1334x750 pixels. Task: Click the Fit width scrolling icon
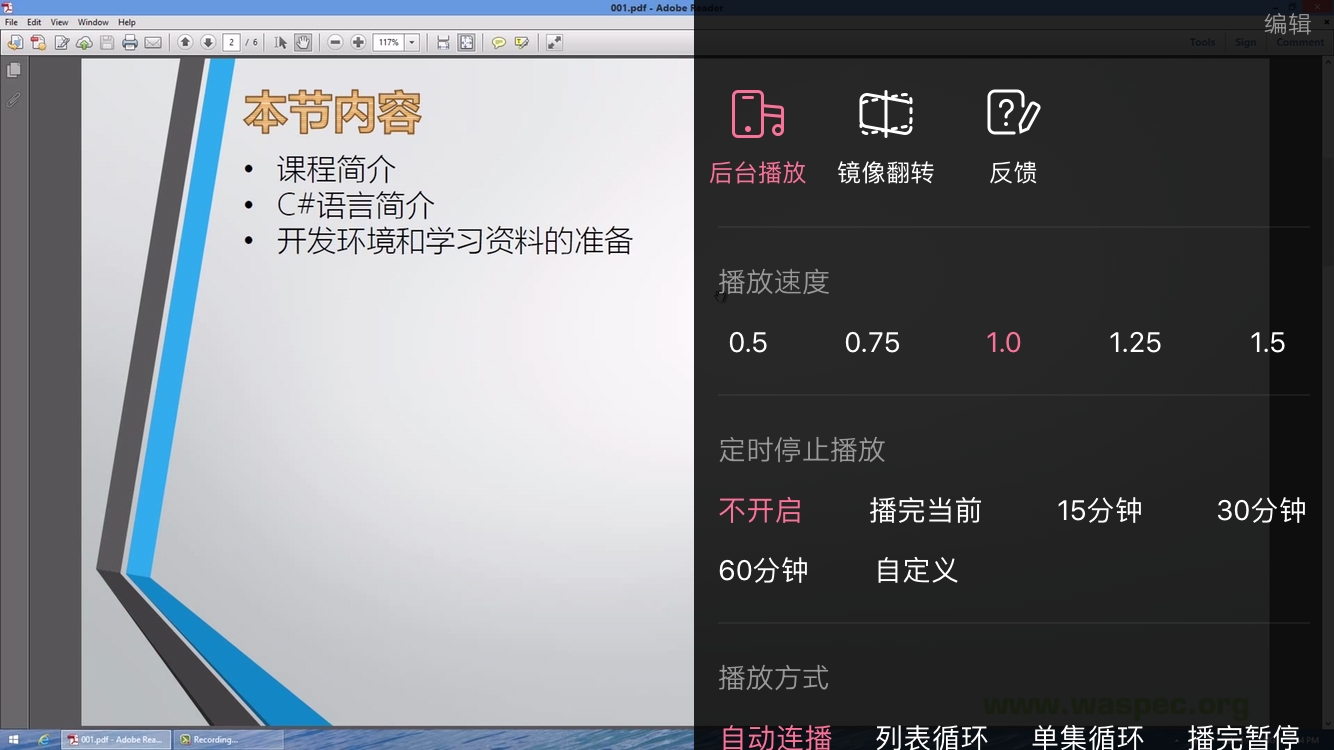[443, 42]
